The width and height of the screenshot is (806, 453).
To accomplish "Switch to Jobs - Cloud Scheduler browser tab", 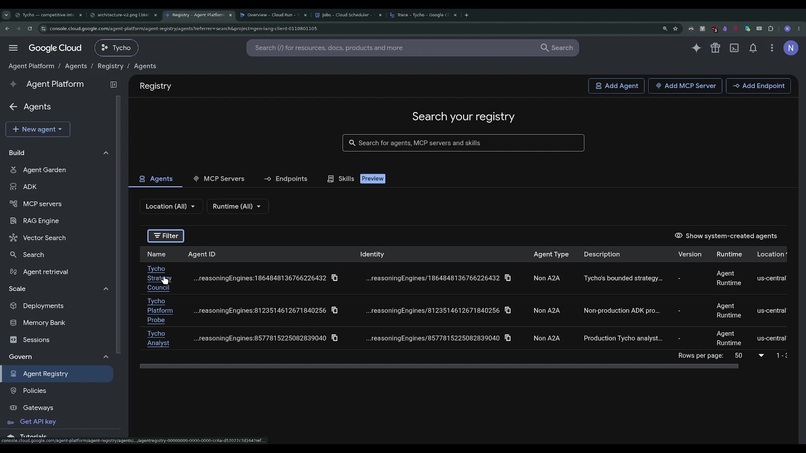I will pos(348,15).
